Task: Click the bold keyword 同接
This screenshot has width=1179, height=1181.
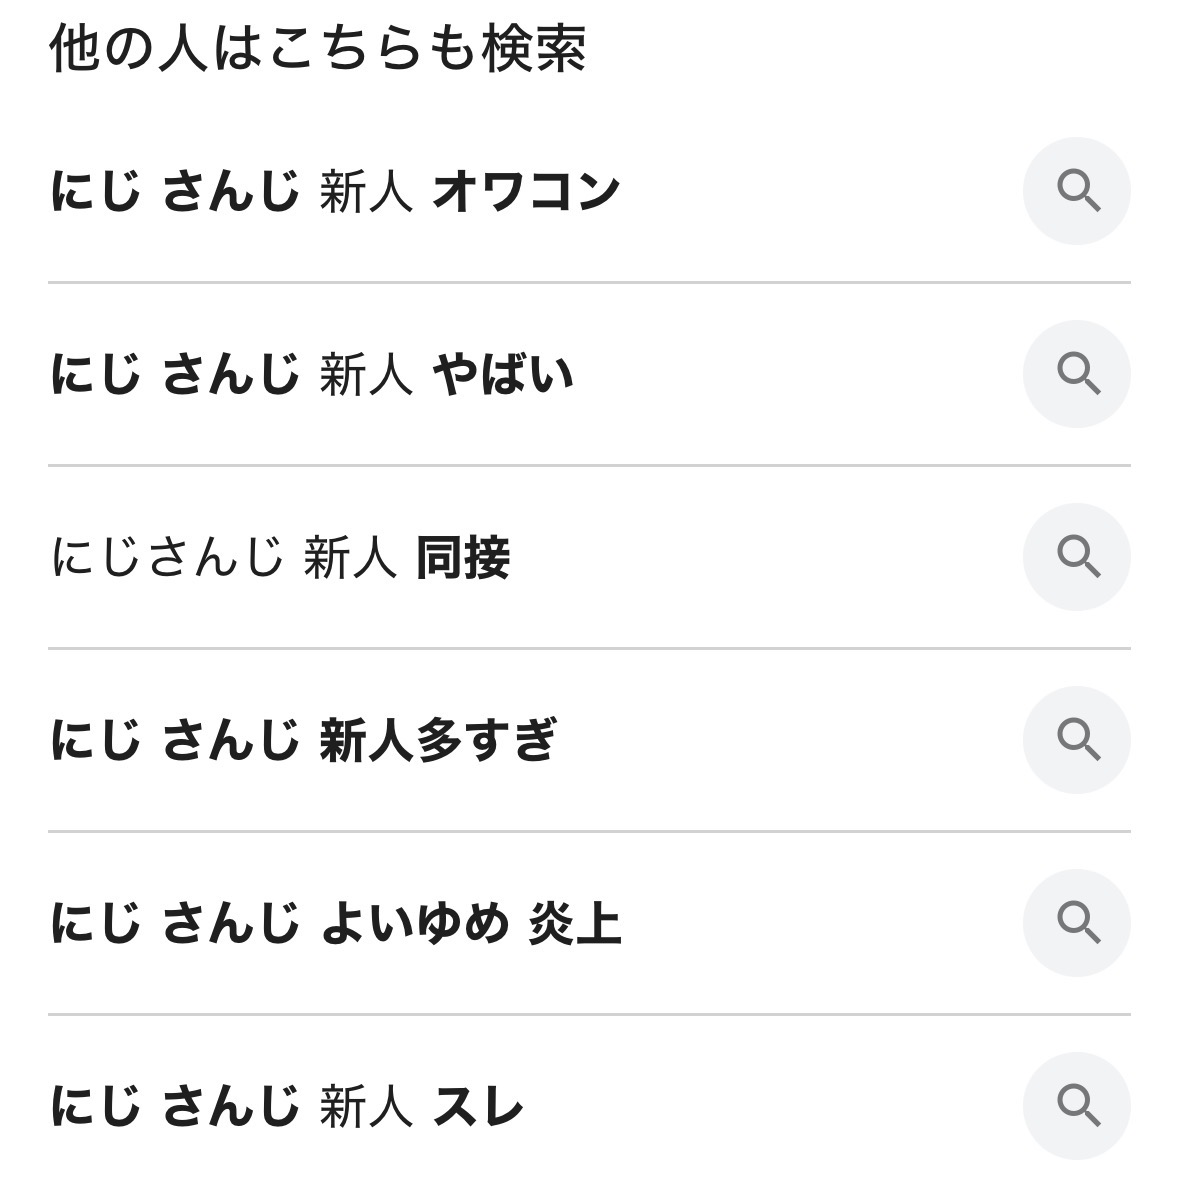Action: tap(463, 557)
